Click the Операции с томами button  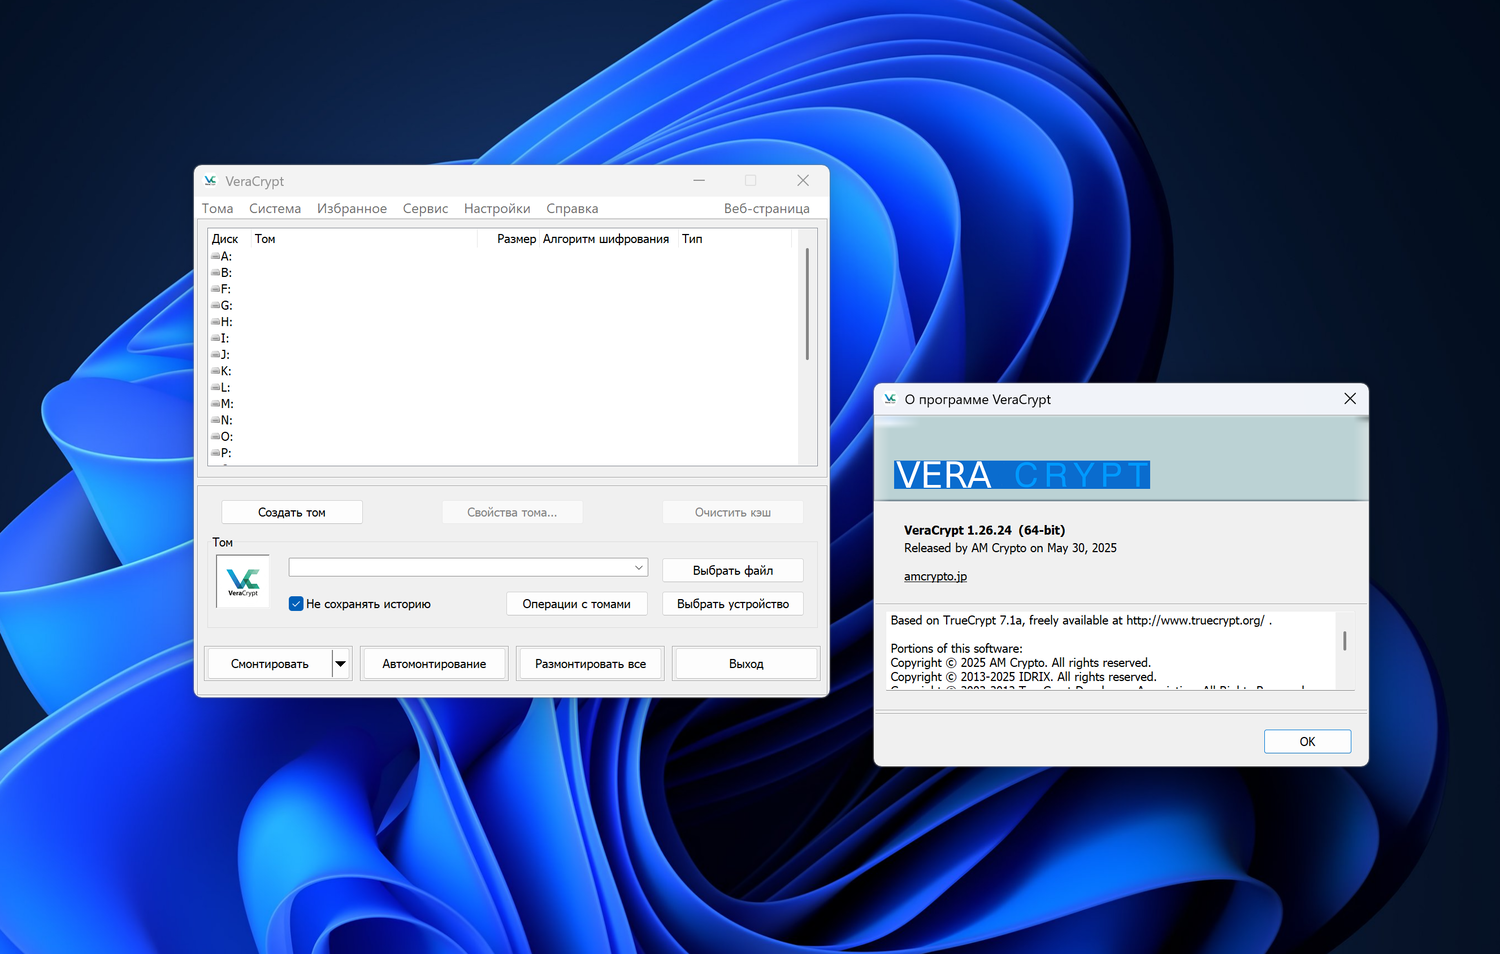click(x=577, y=604)
